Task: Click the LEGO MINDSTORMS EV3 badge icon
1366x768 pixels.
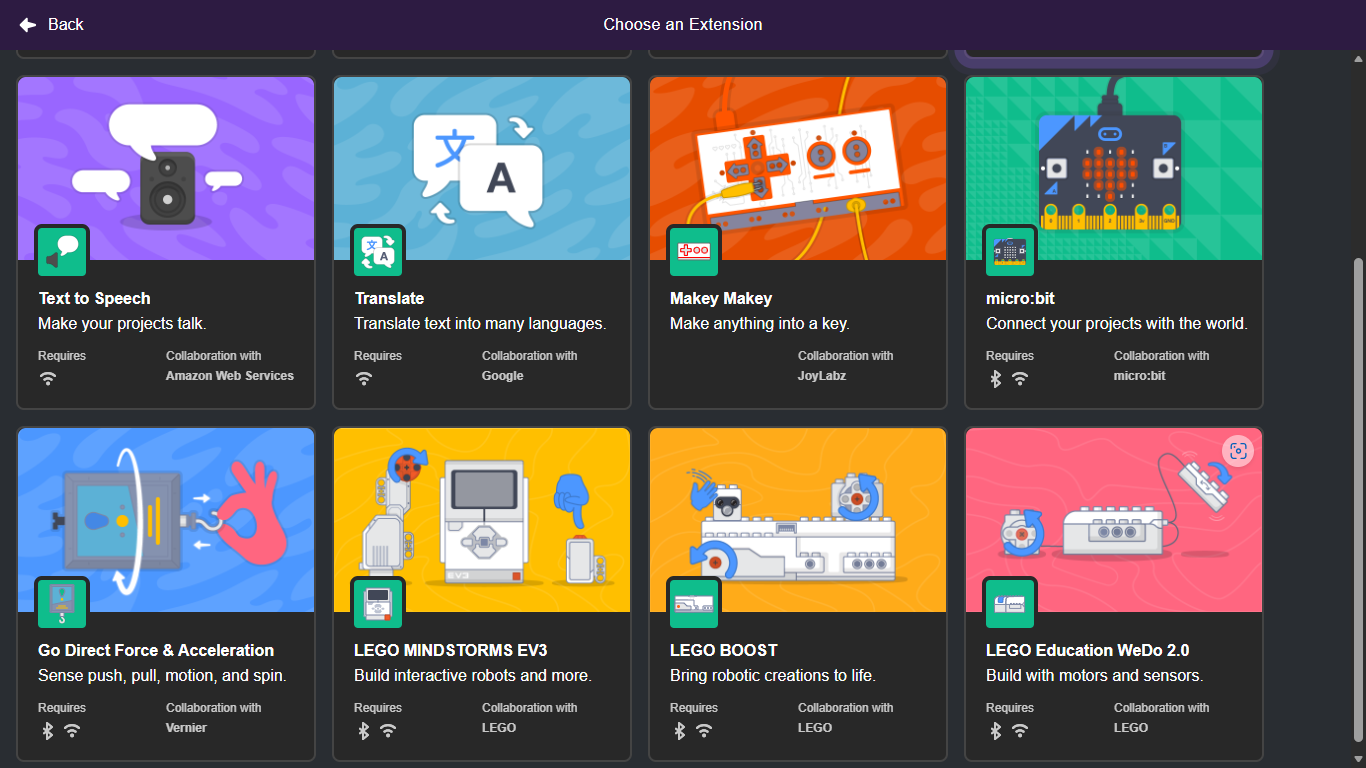Action: click(x=378, y=603)
